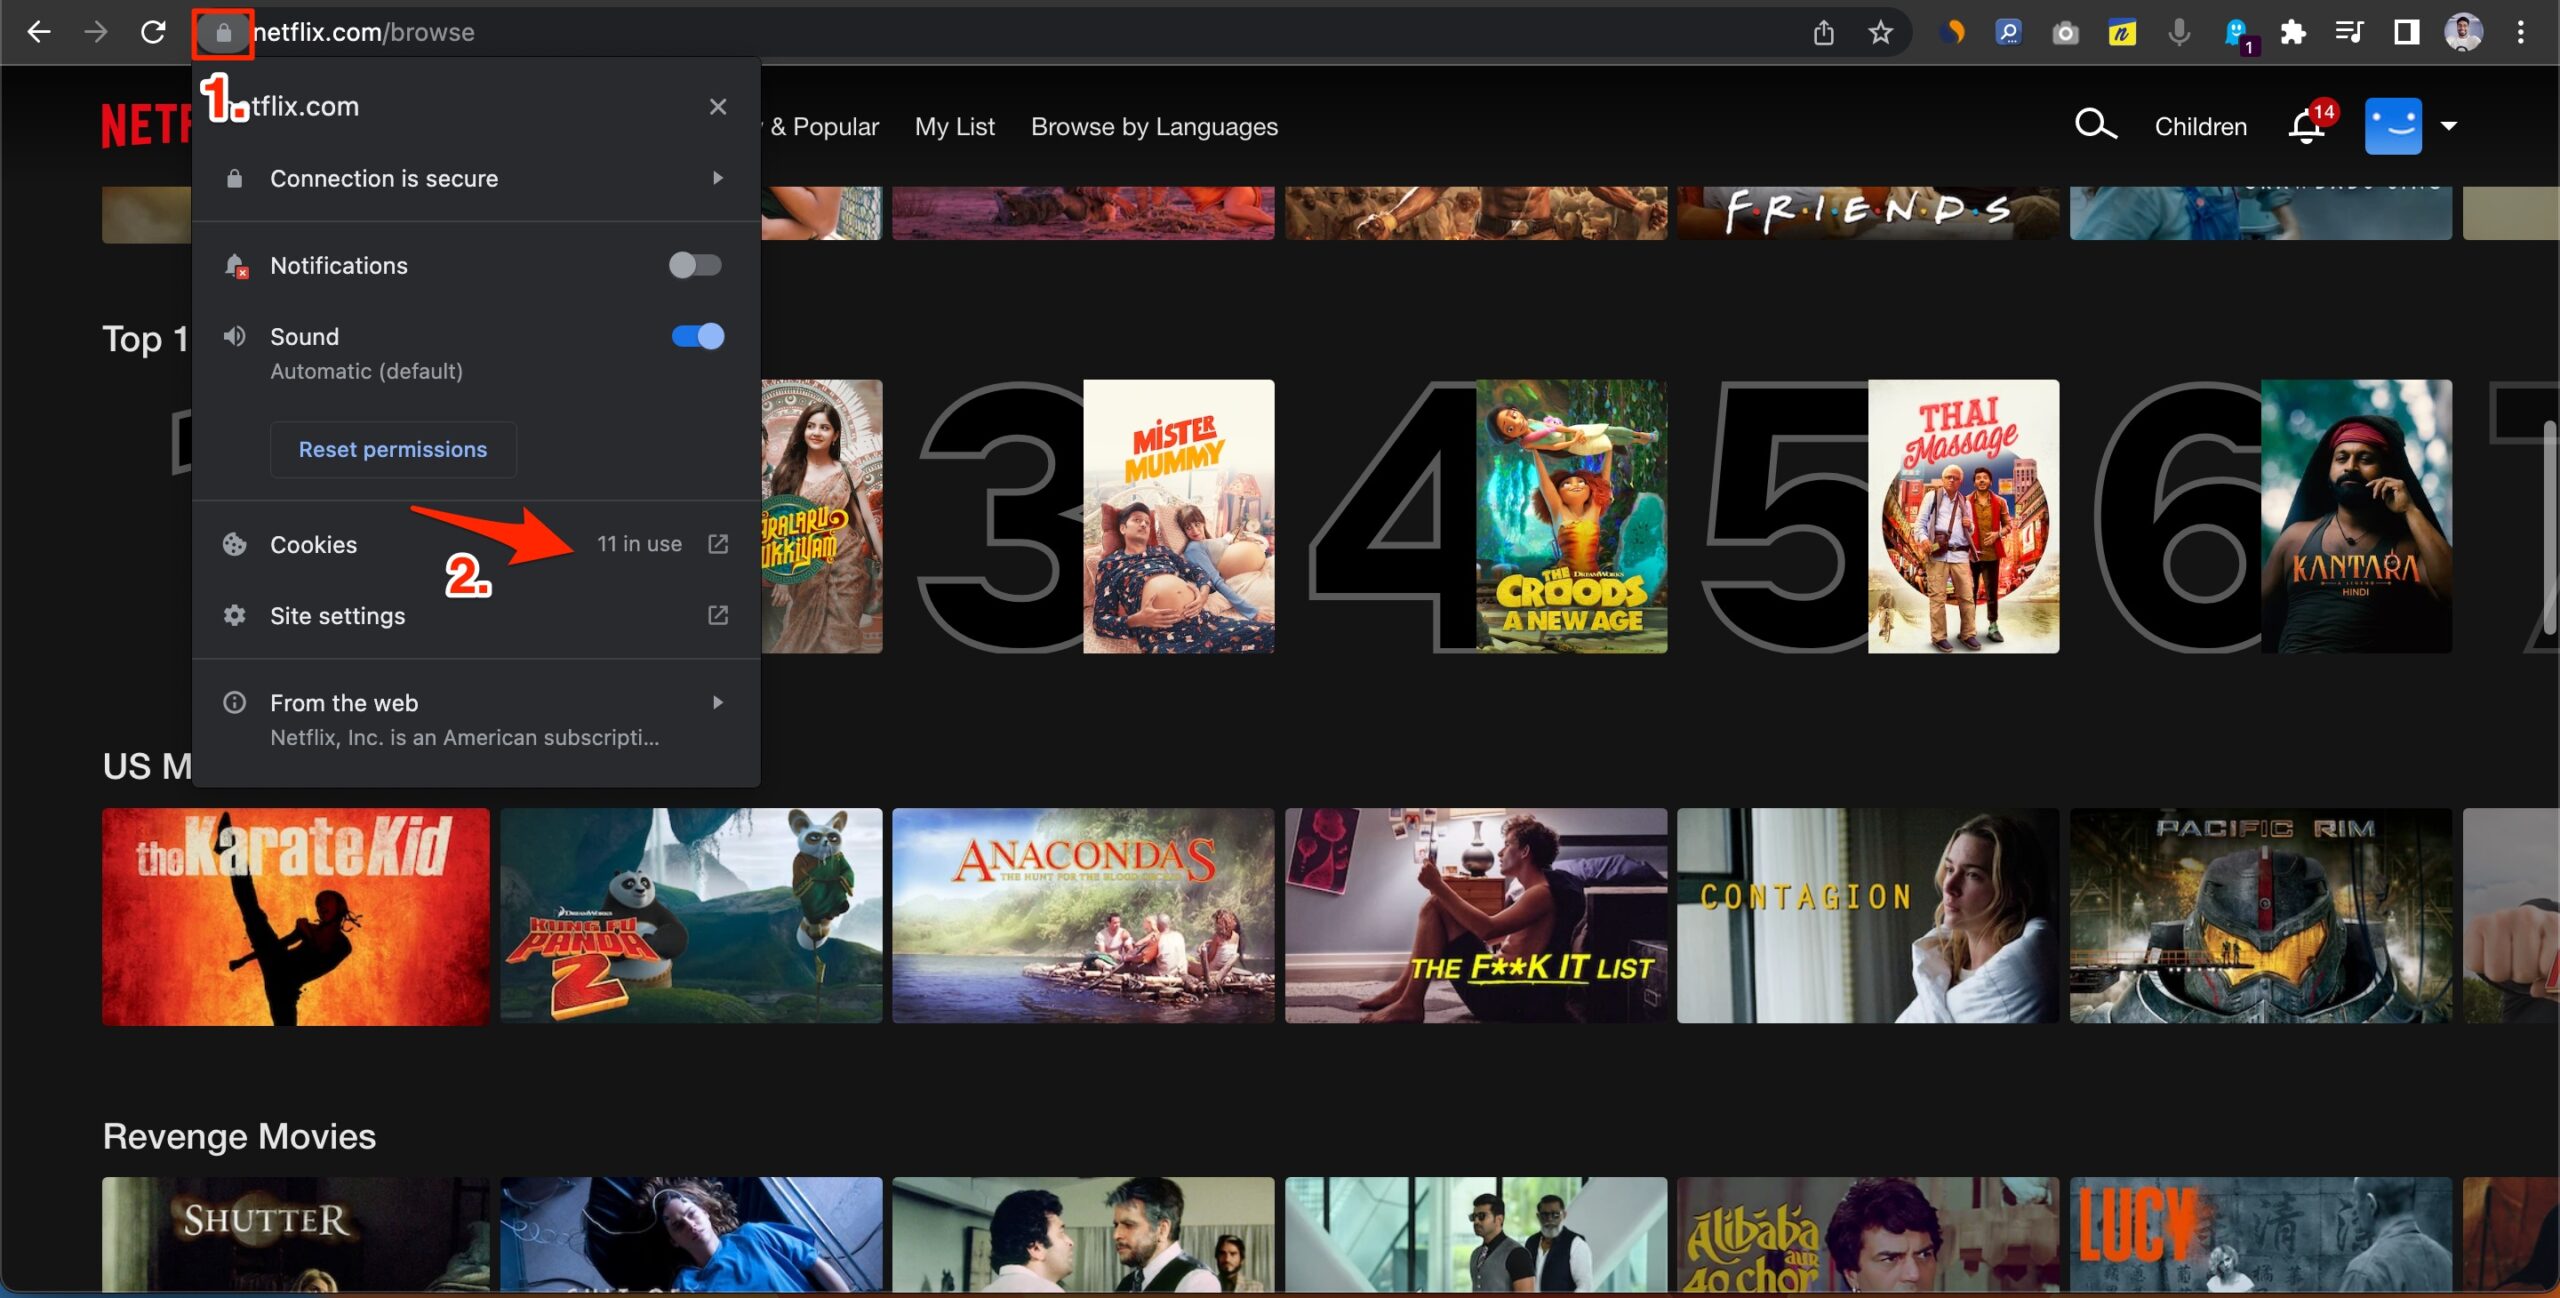Open the profile dropdown caret
Viewport: 2560px width, 1298px height.
[x=2449, y=126]
